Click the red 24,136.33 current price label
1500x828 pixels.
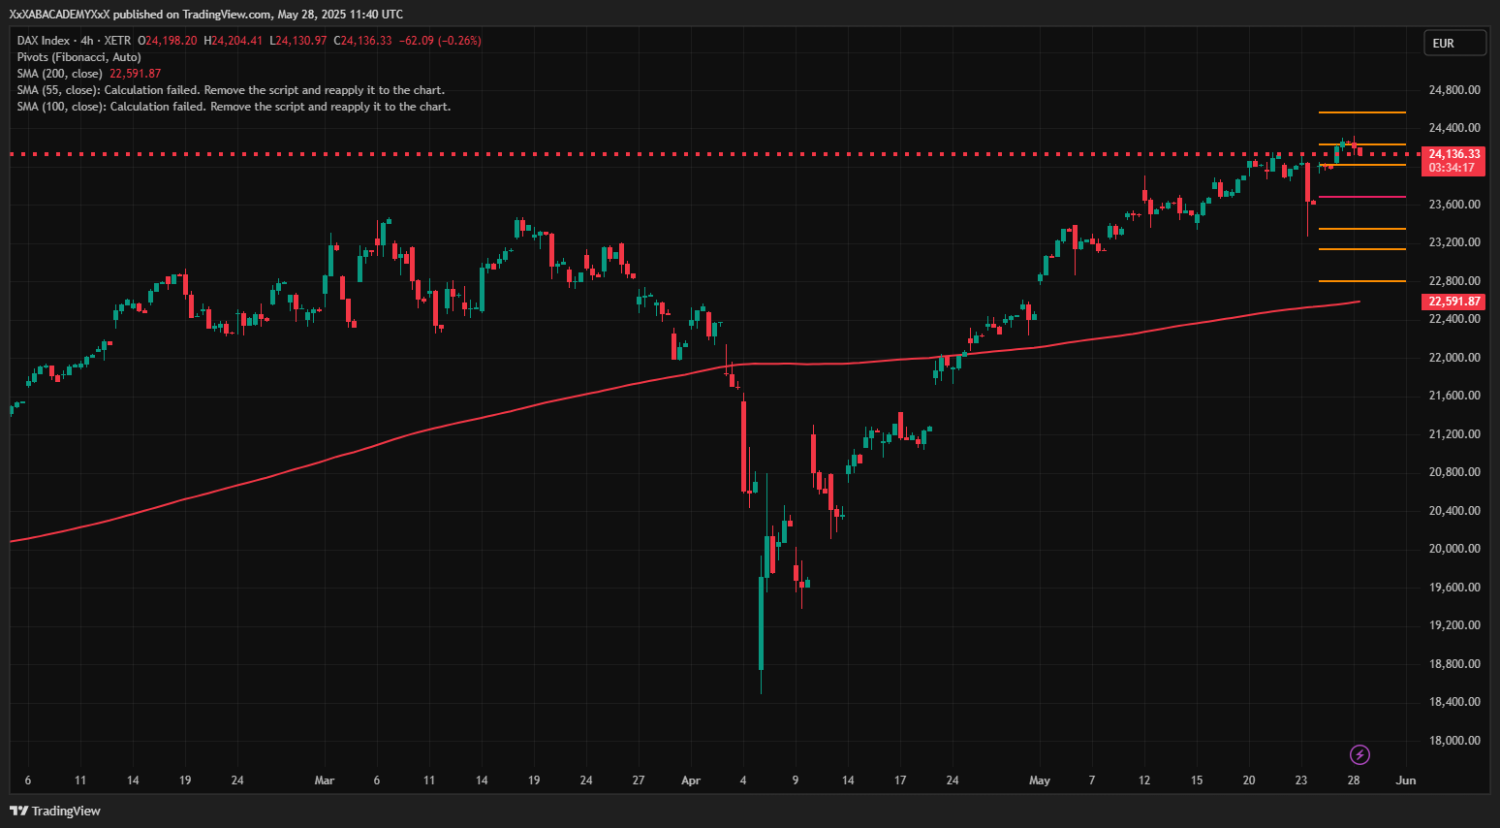(x=1454, y=154)
